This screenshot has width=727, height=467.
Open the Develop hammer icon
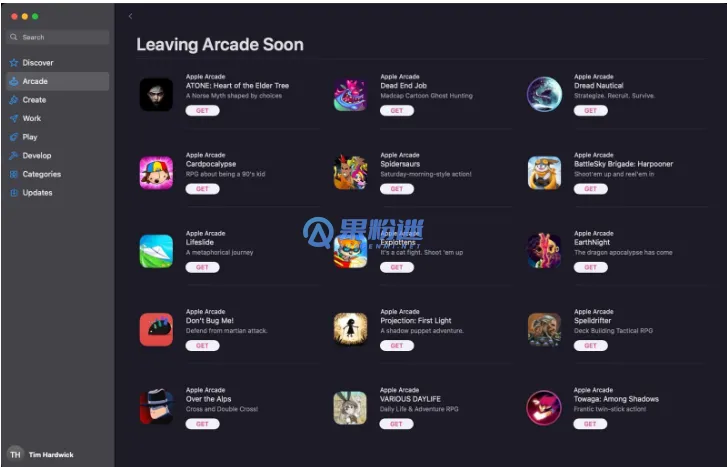(x=14, y=155)
